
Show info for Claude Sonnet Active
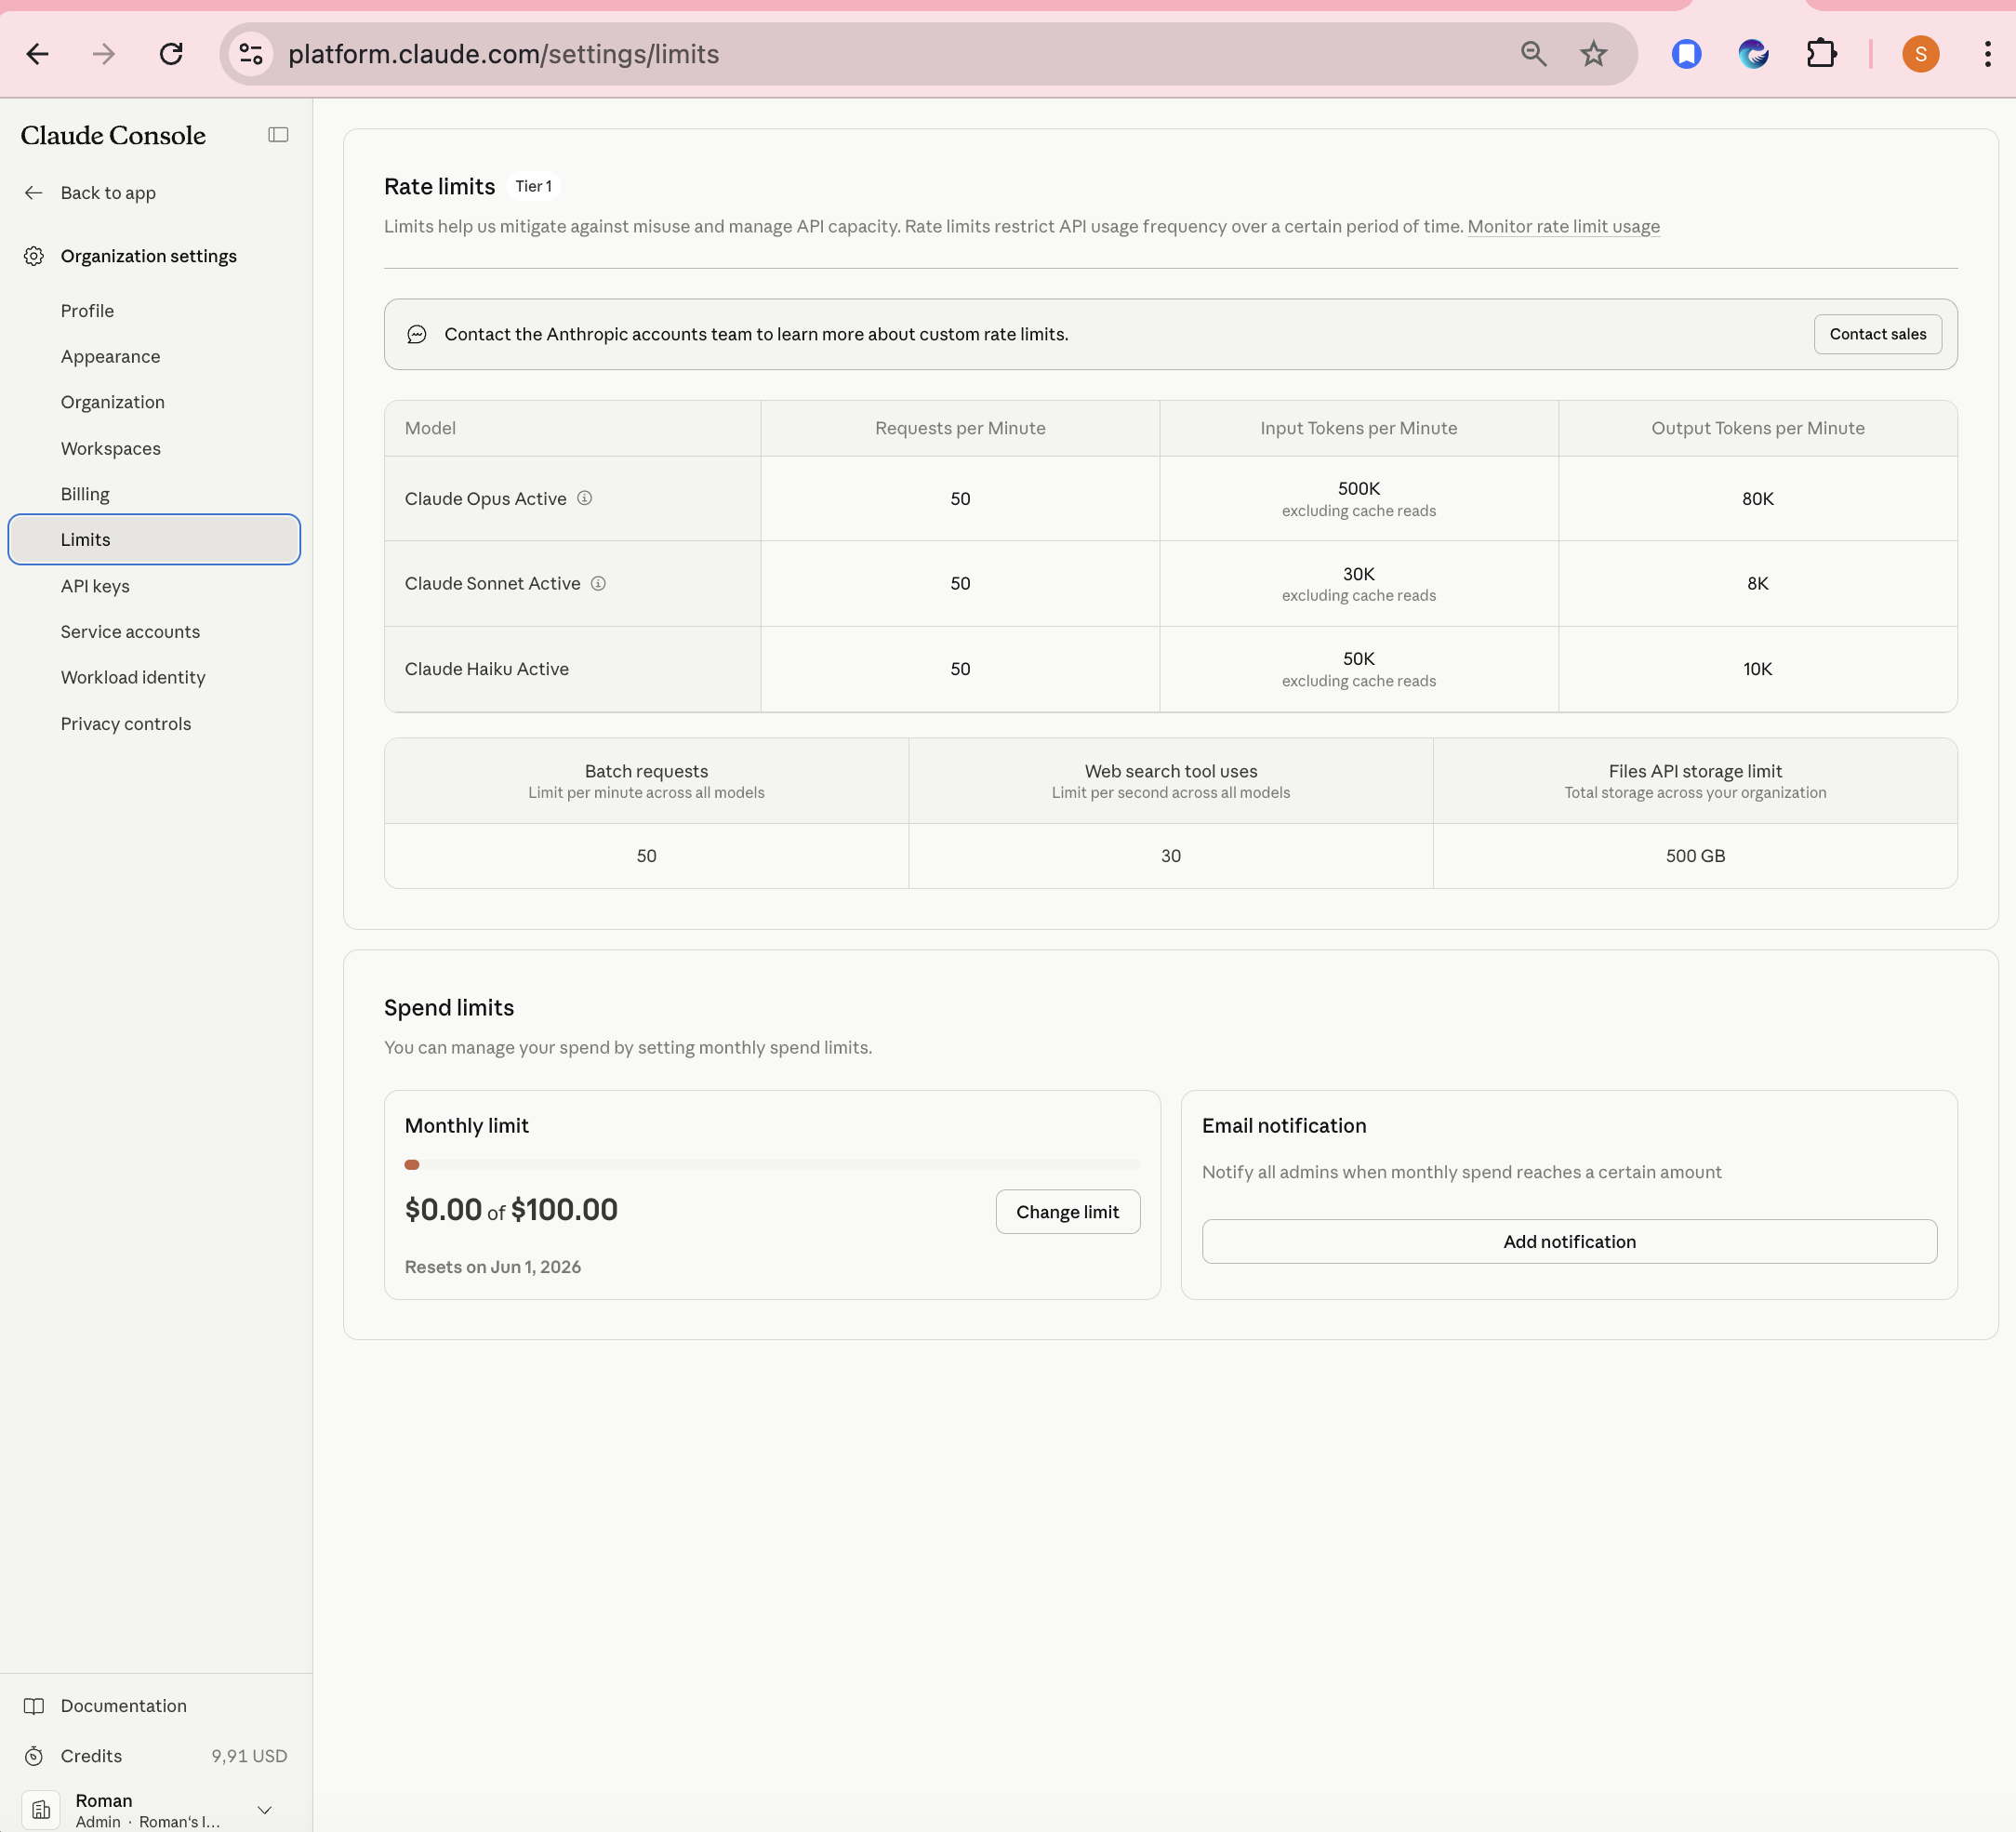(598, 583)
